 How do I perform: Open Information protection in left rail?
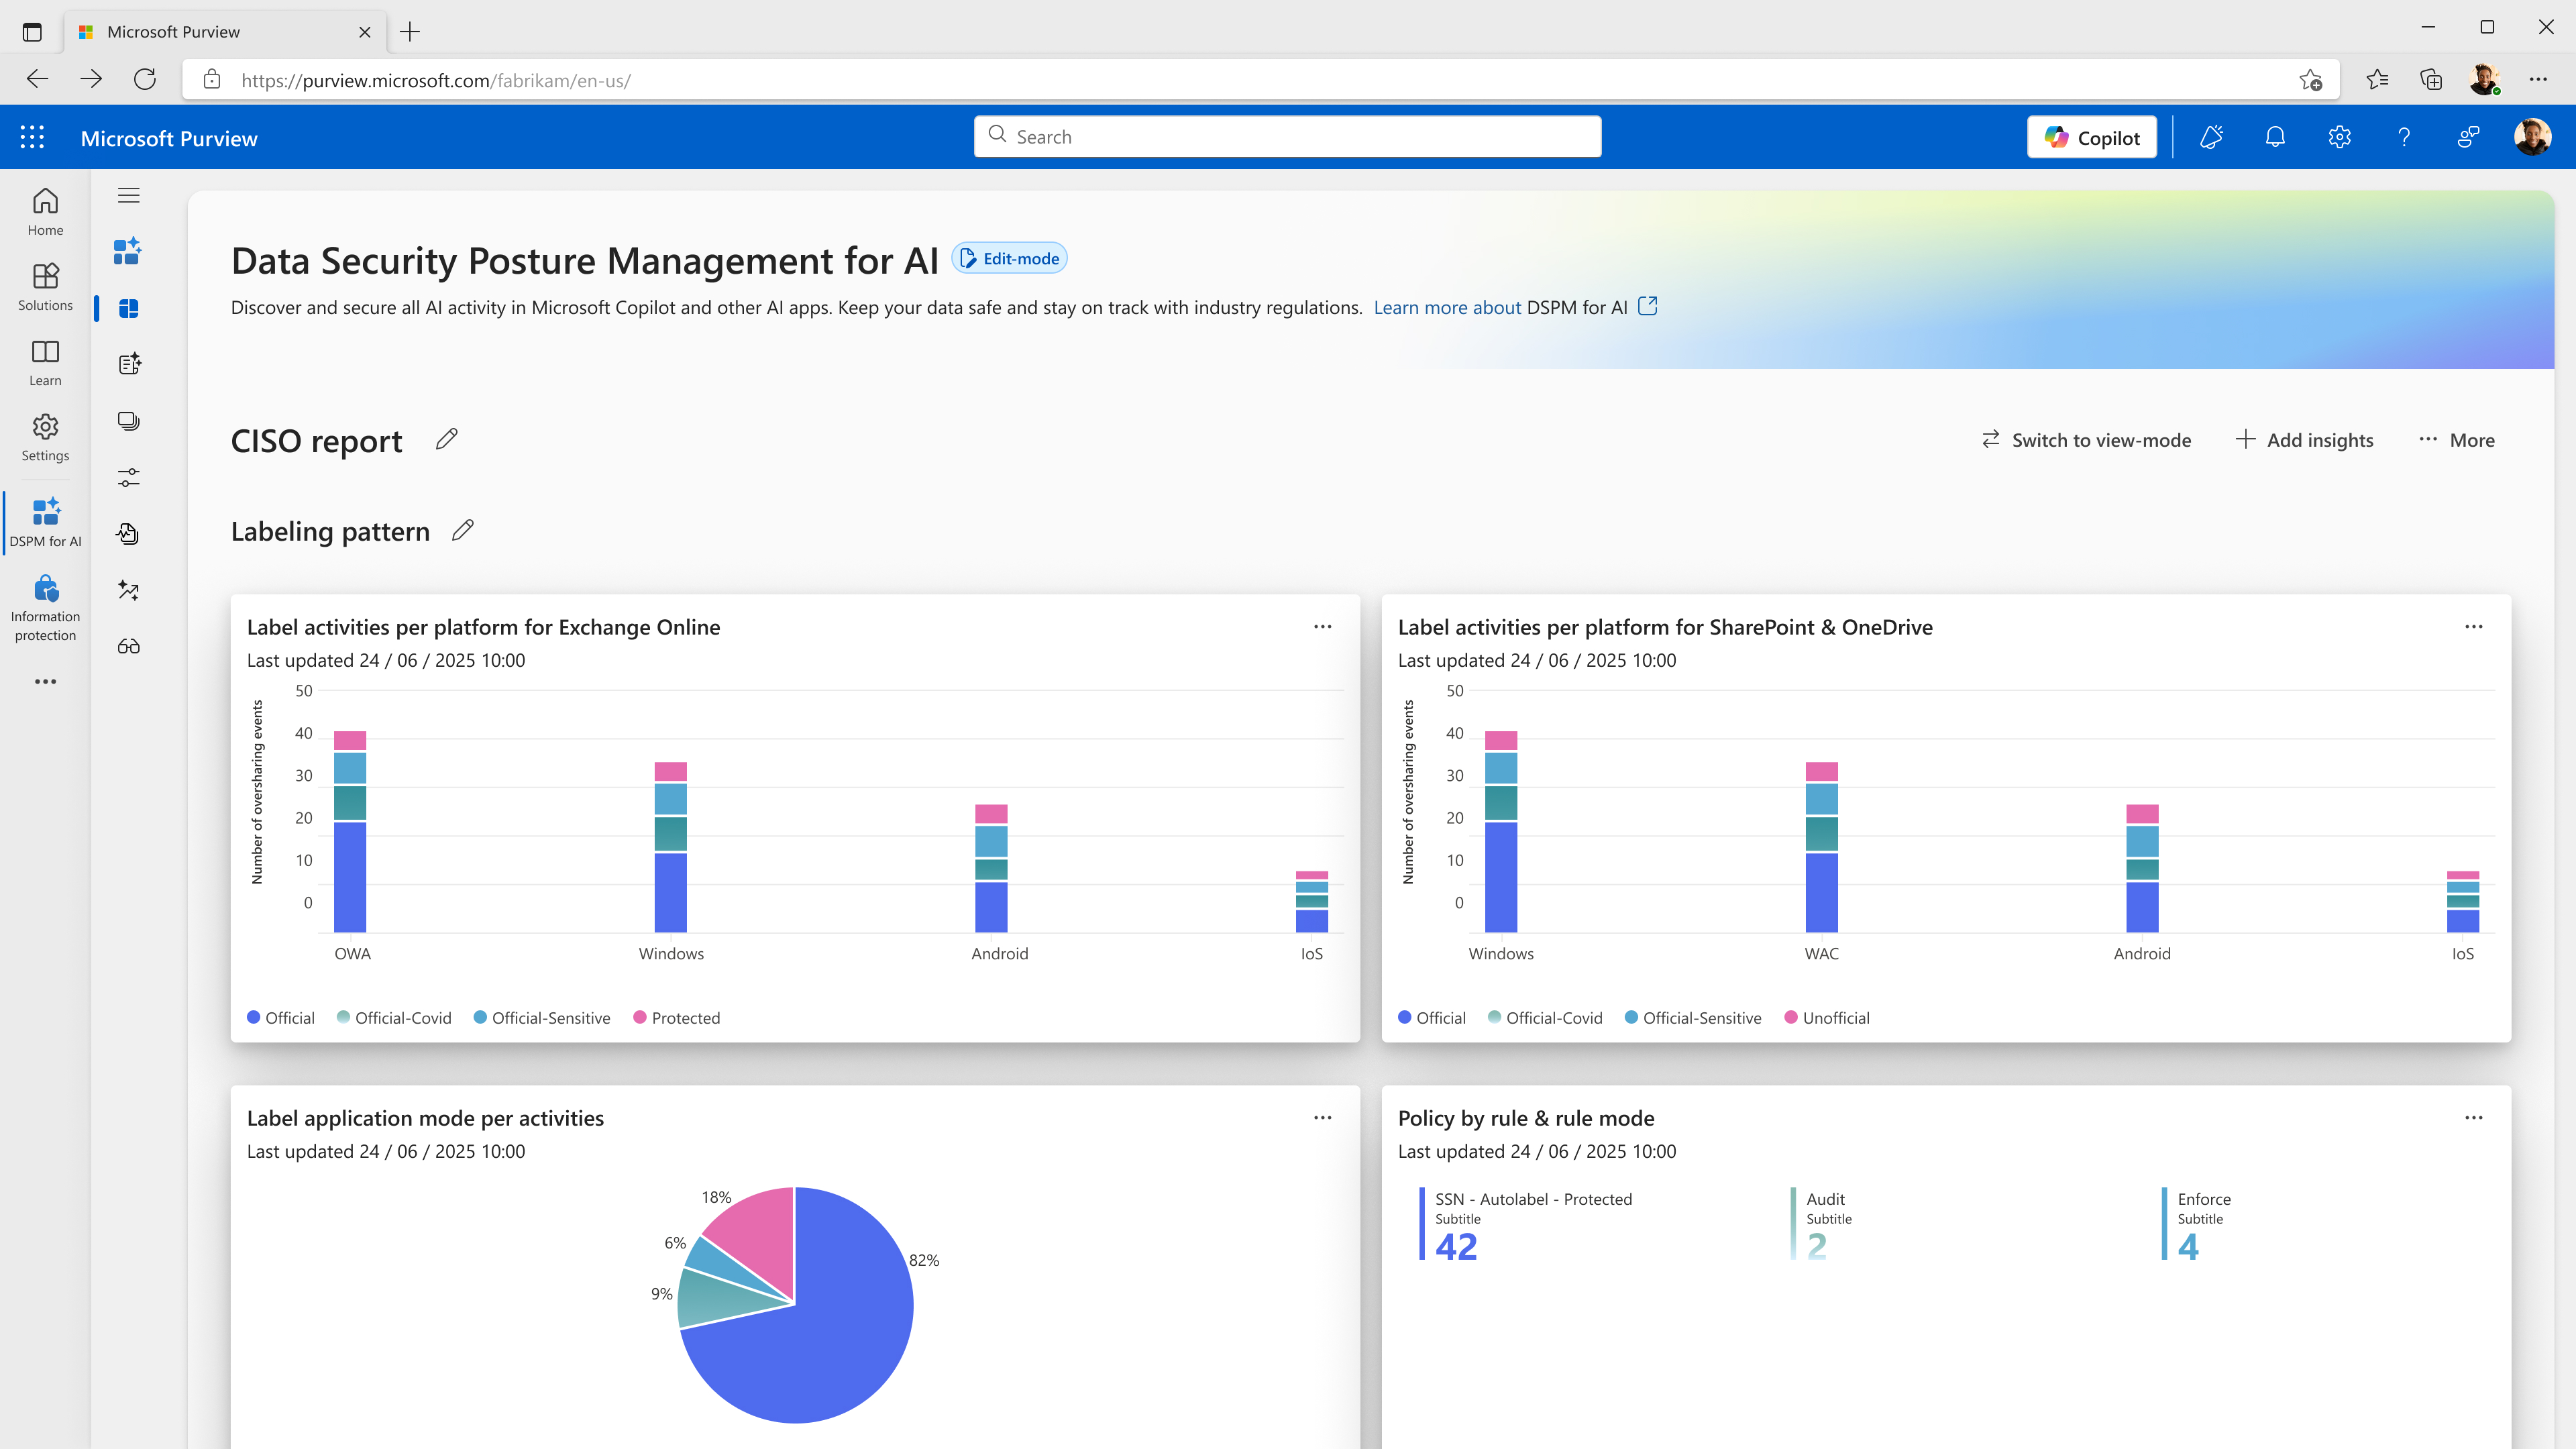(x=45, y=608)
